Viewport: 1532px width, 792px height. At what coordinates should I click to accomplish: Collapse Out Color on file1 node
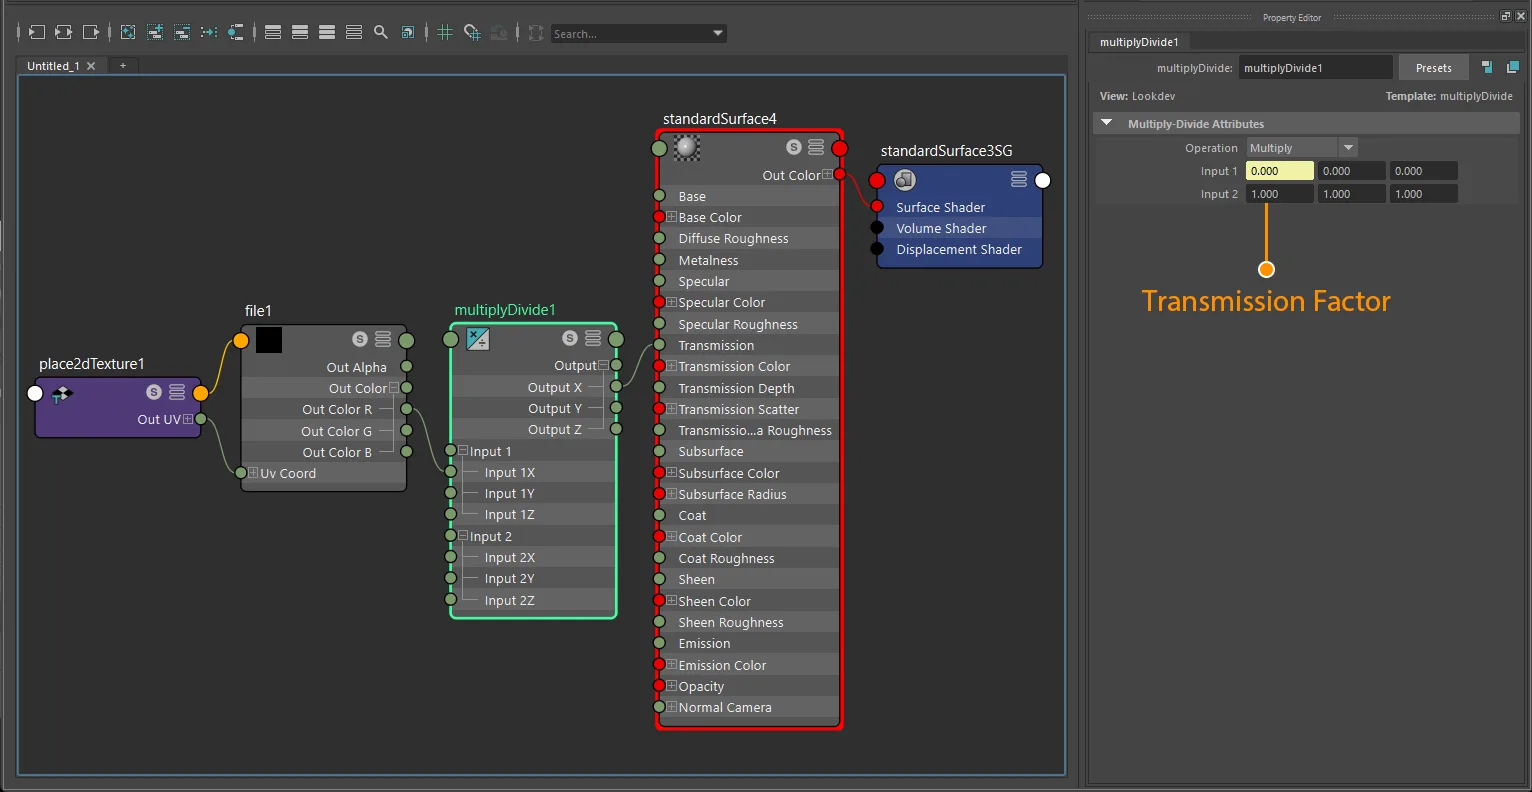click(394, 388)
